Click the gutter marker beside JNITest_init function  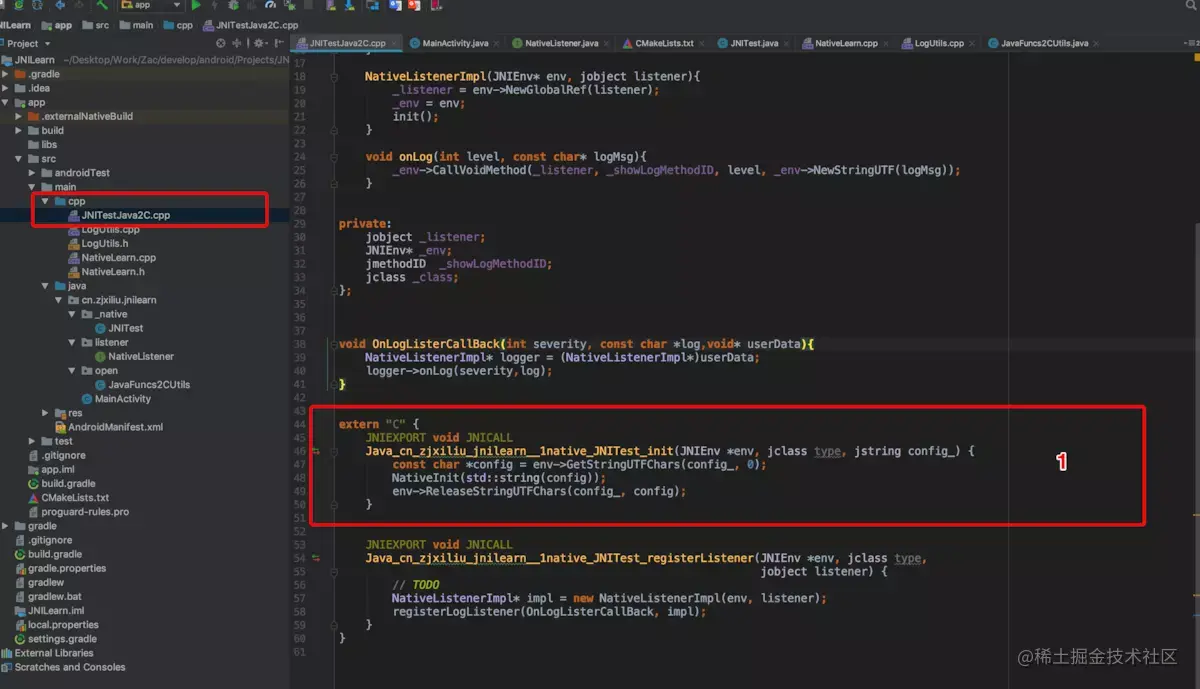coord(316,451)
